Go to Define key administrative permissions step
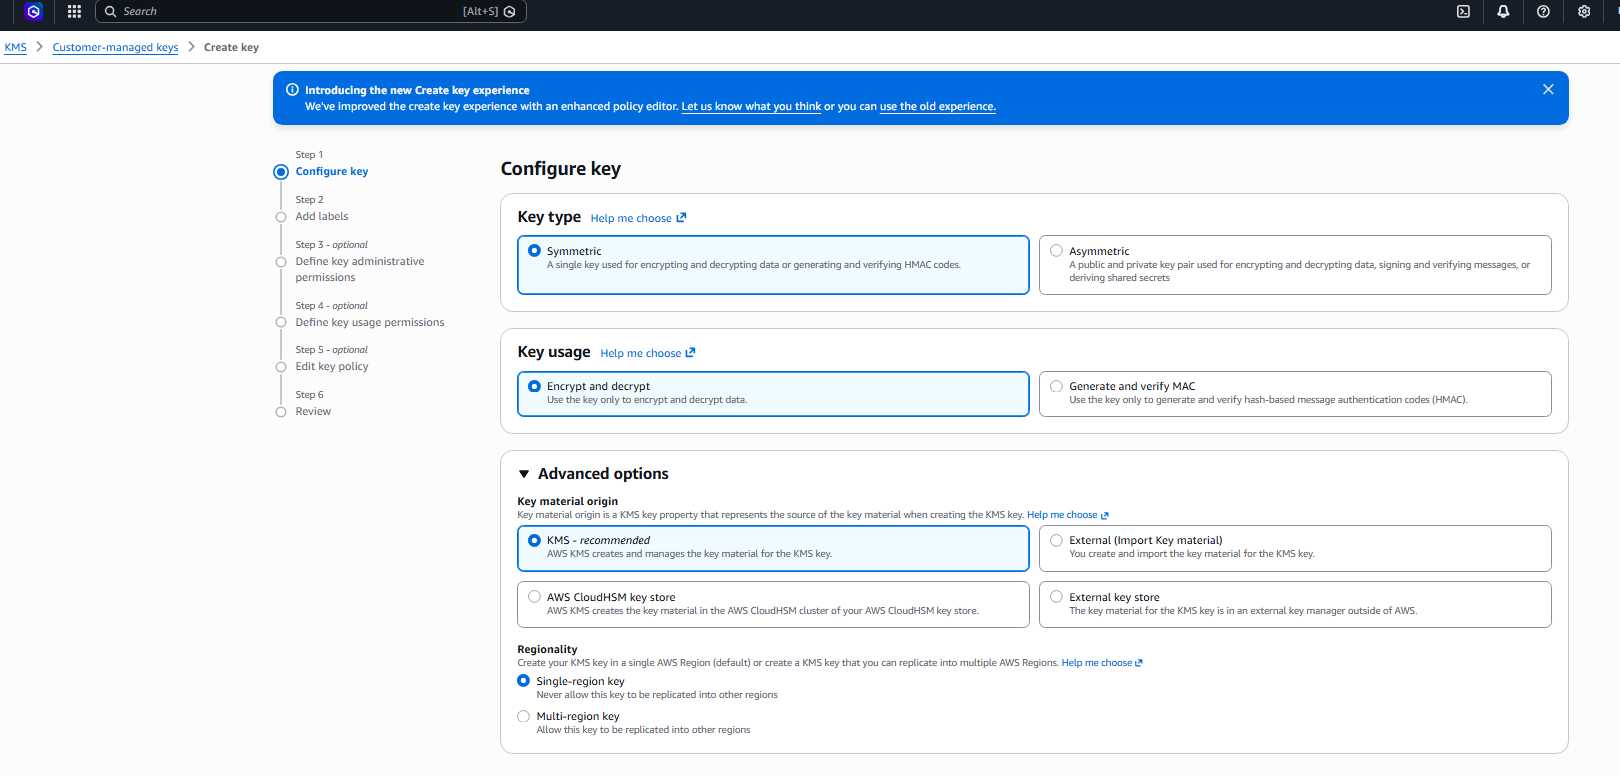The height and width of the screenshot is (776, 1620). click(360, 269)
